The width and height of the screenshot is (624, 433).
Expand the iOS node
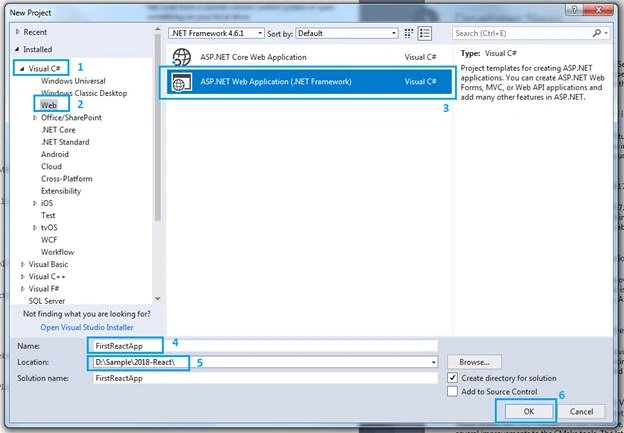35,203
